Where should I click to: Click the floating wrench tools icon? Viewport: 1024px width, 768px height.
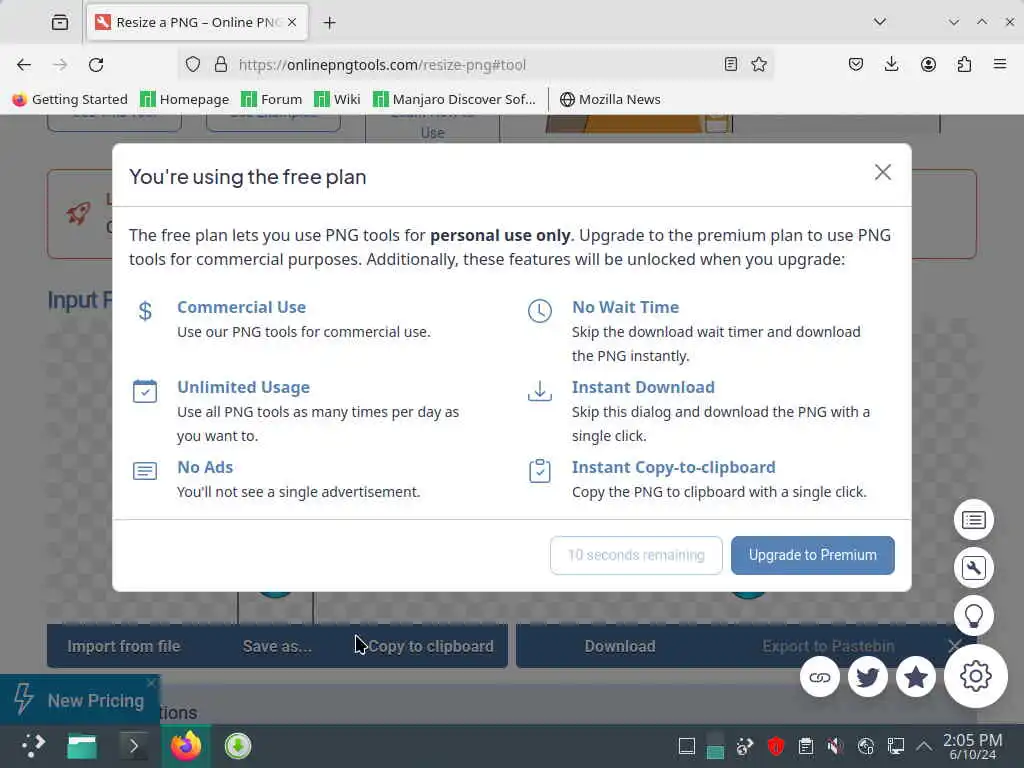click(974, 568)
